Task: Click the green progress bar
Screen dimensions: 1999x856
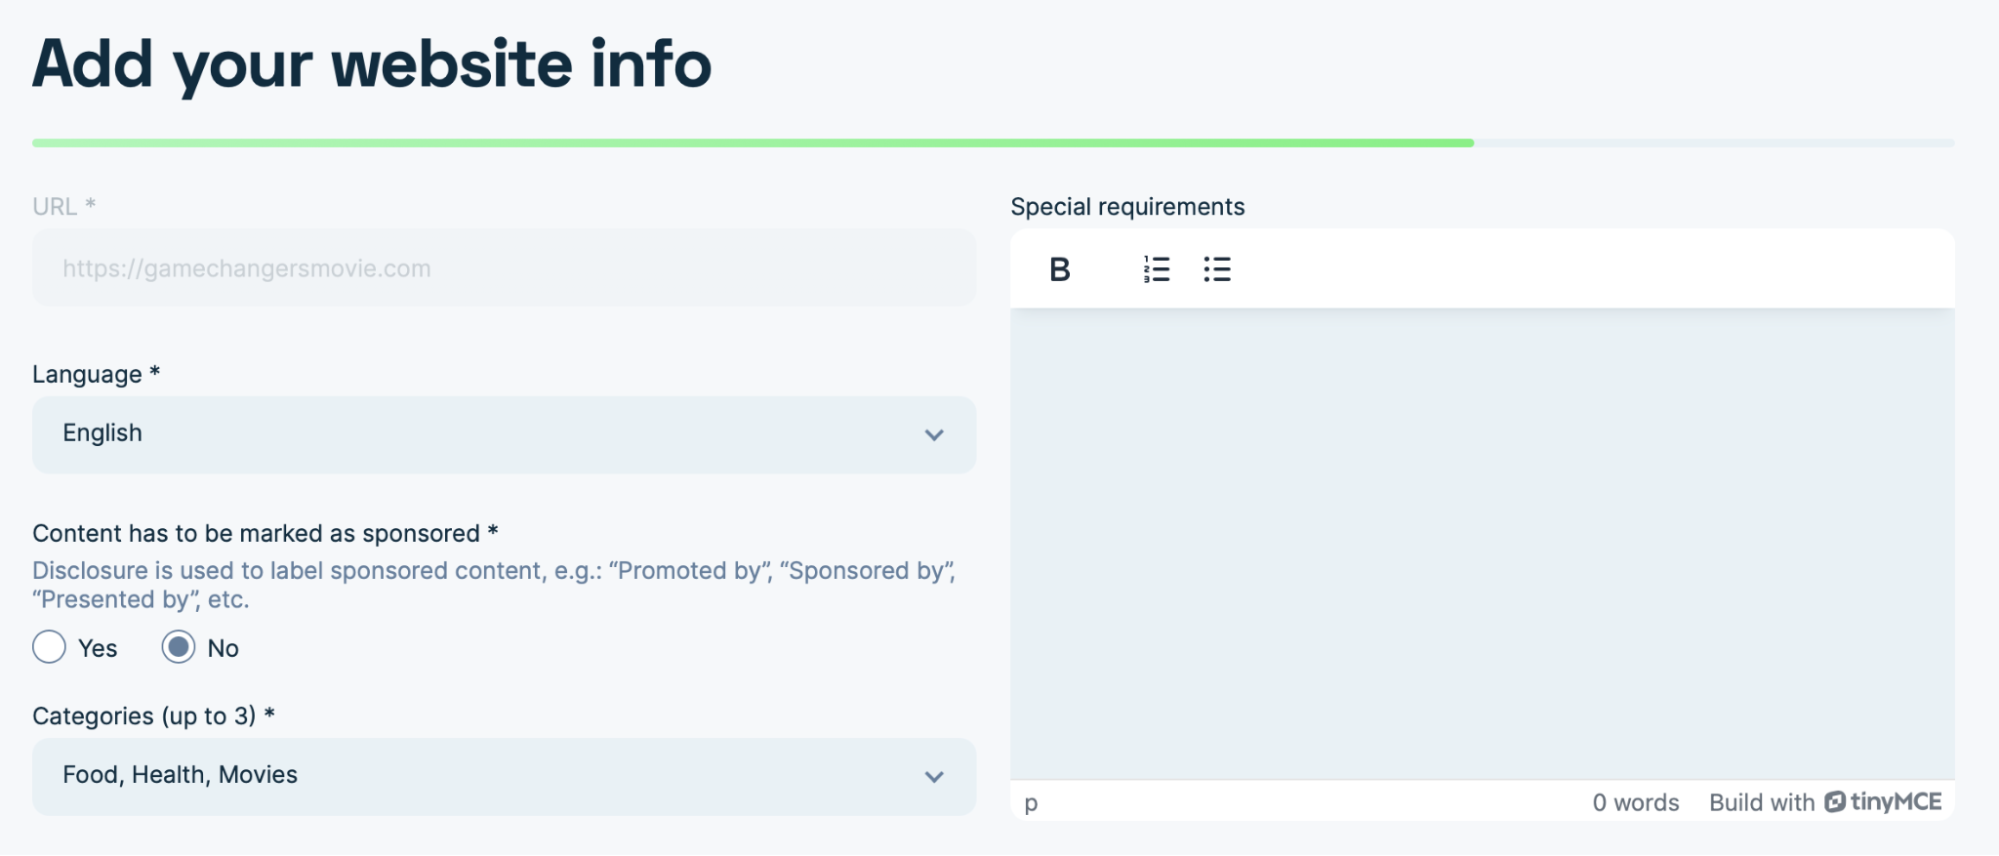Action: tap(752, 143)
